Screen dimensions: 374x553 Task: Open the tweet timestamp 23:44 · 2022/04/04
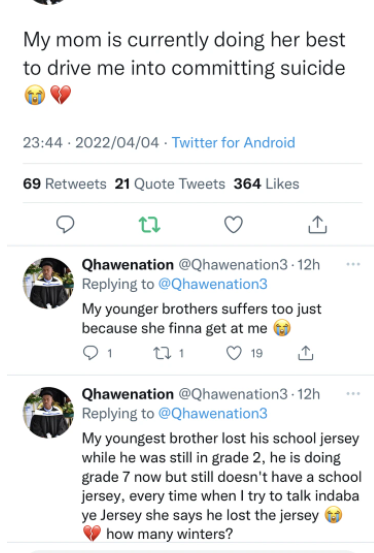91,143
